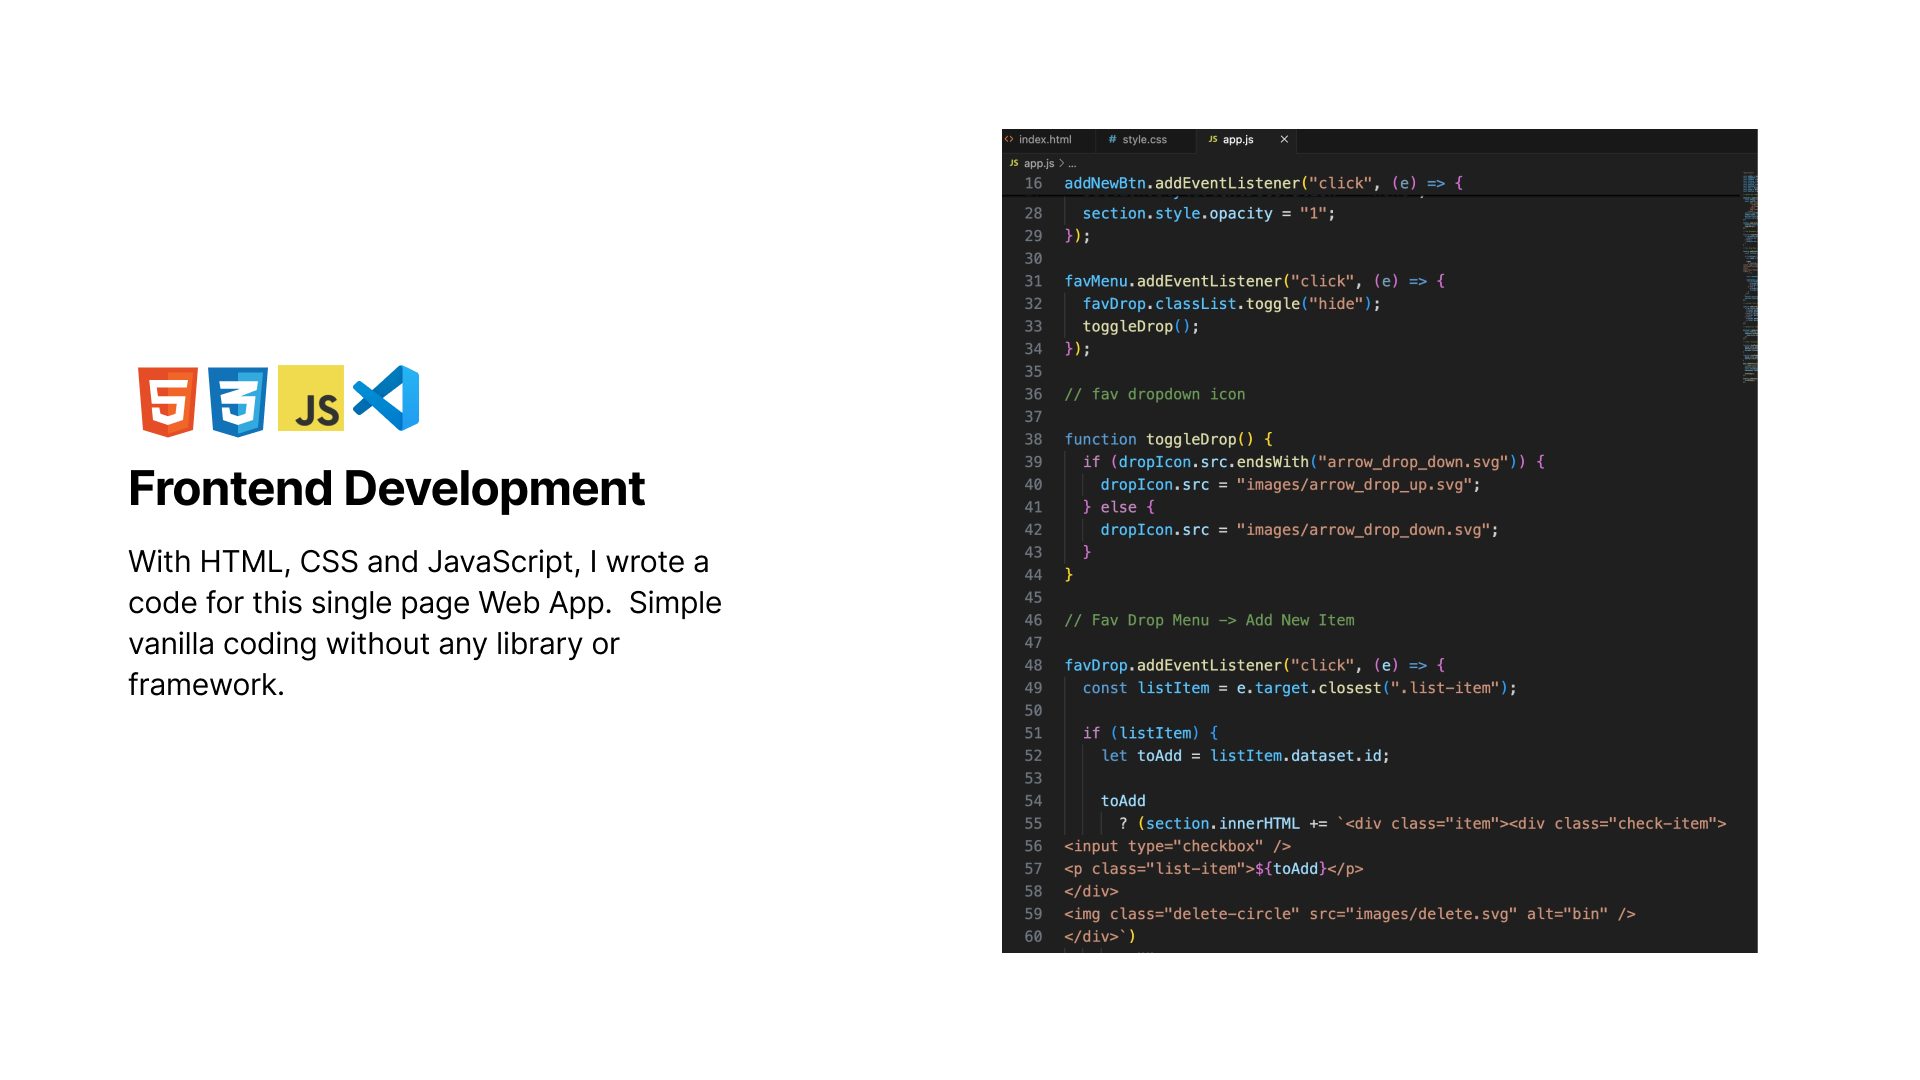Click the HTML file icon on the index.html tab
The height and width of the screenshot is (1080, 1920).
coord(1010,140)
